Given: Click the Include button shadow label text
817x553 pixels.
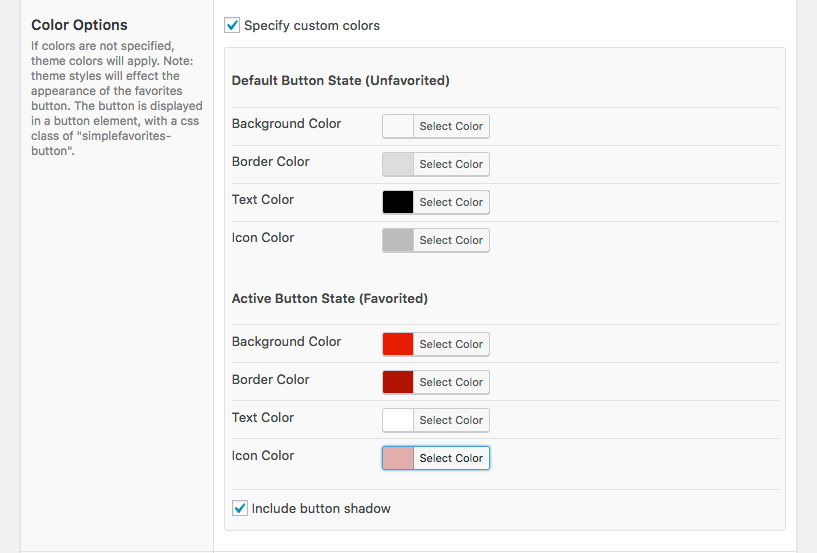Looking at the screenshot, I should (321, 509).
